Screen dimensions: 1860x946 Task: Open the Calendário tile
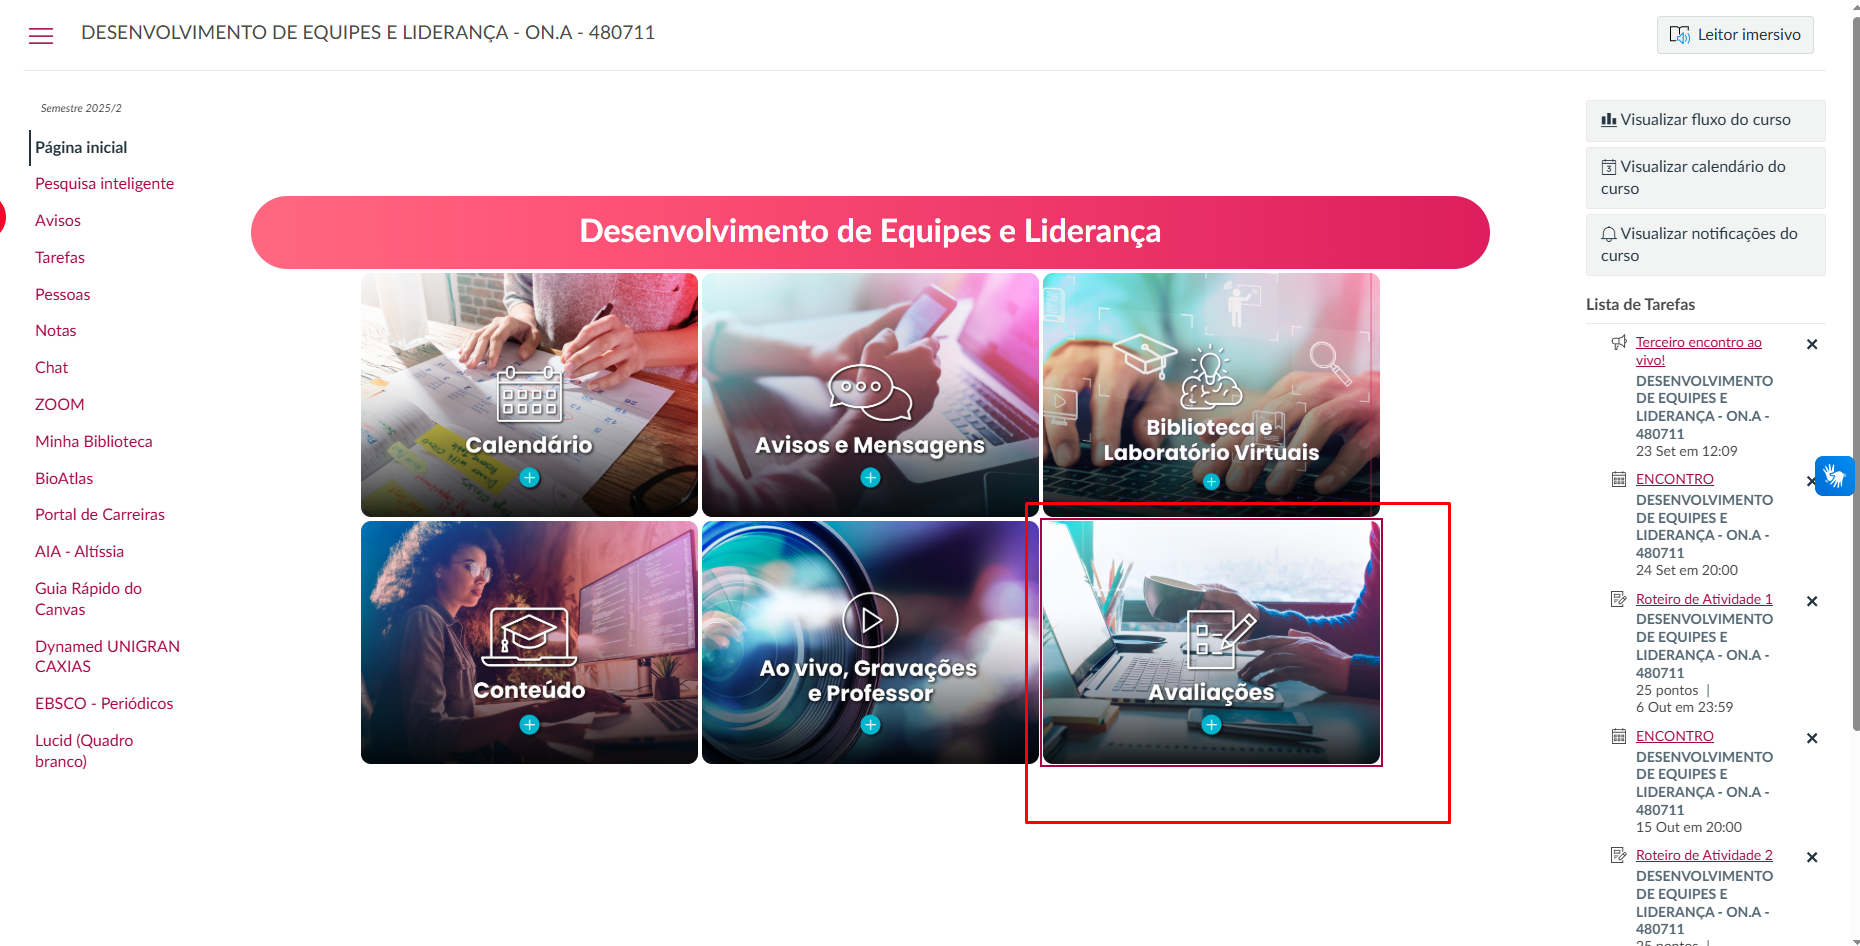(529, 394)
